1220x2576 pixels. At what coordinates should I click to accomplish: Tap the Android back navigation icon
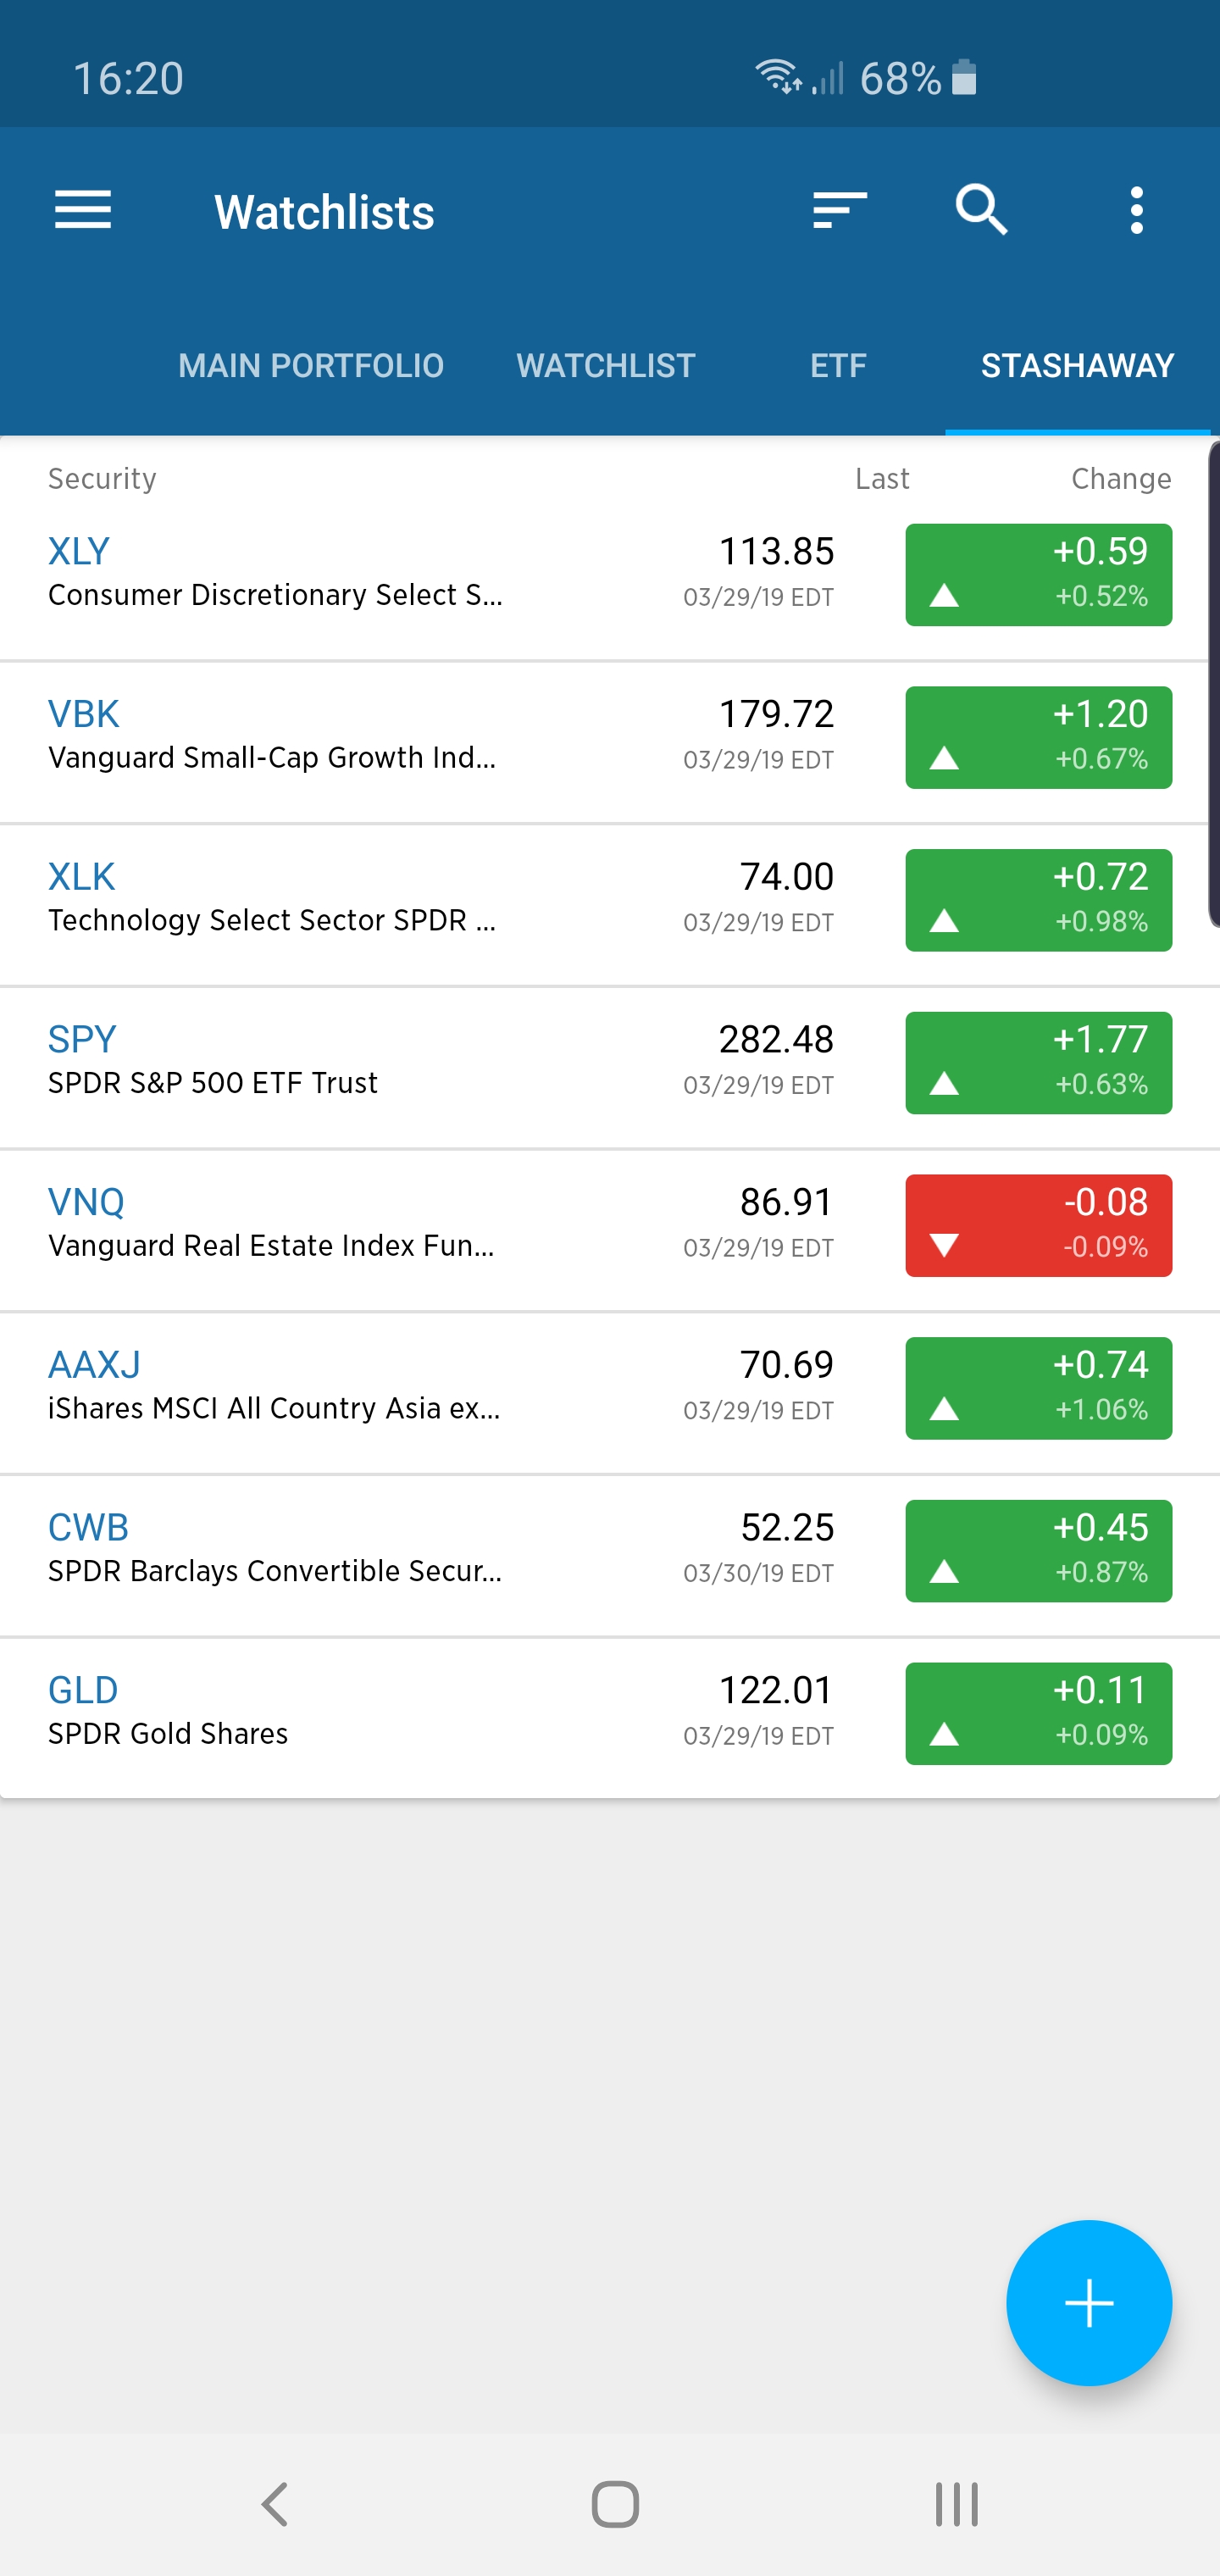pos(274,2504)
